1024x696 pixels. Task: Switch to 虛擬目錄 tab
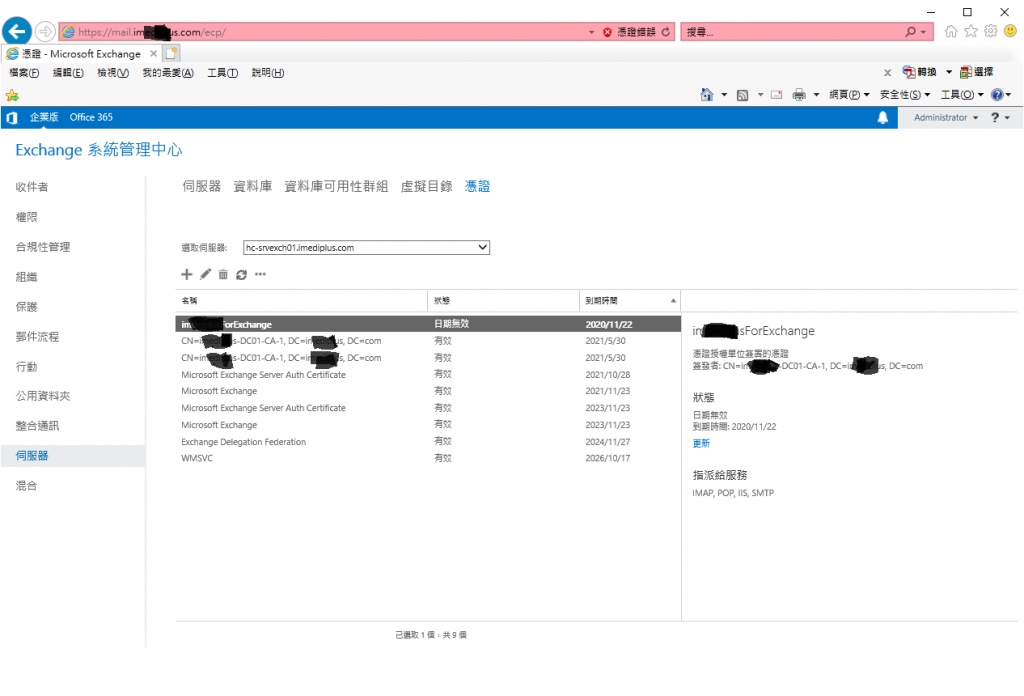click(x=426, y=186)
